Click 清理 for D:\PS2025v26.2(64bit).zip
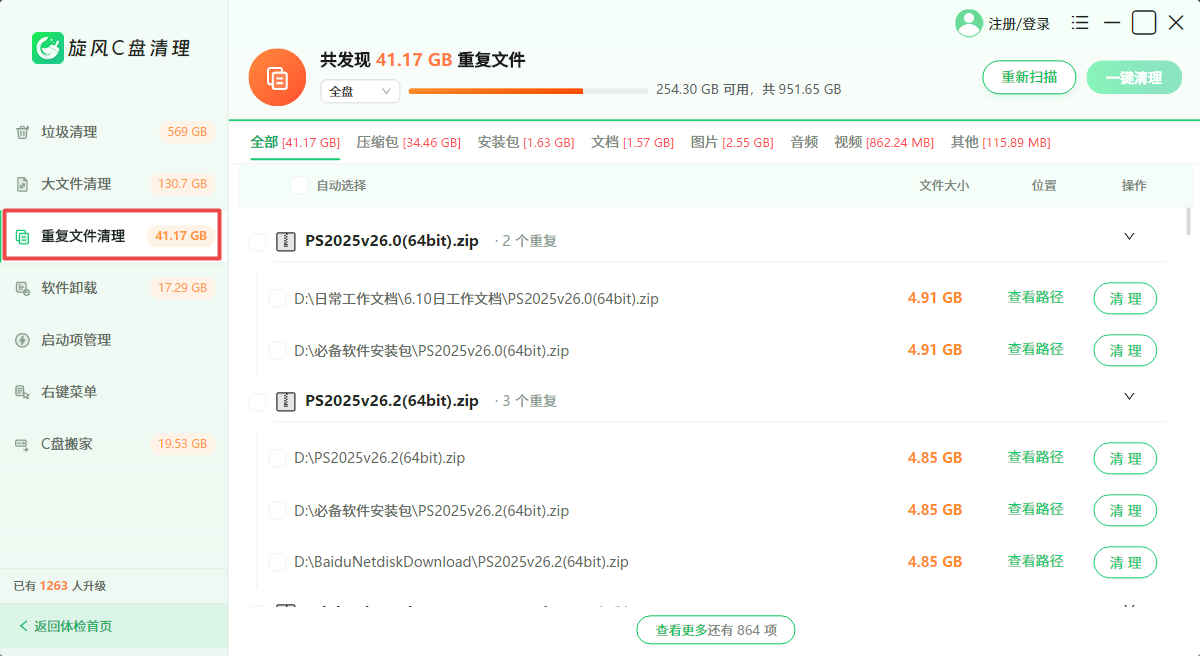Image resolution: width=1200 pixels, height=656 pixels. pyautogui.click(x=1125, y=458)
